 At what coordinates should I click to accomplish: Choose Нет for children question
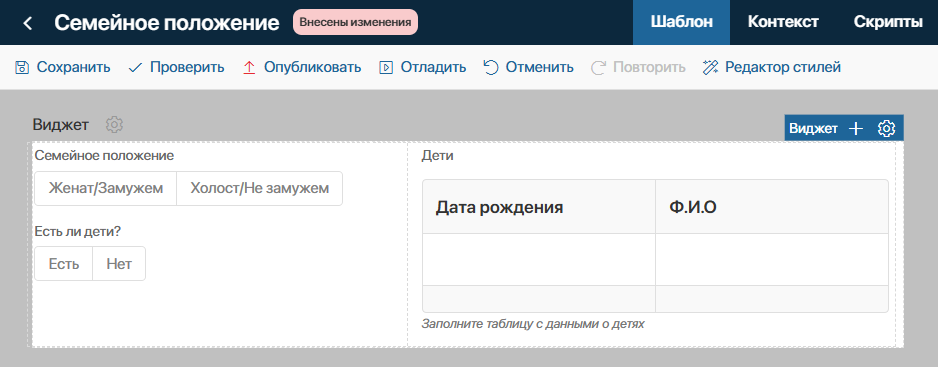pyautogui.click(x=119, y=263)
